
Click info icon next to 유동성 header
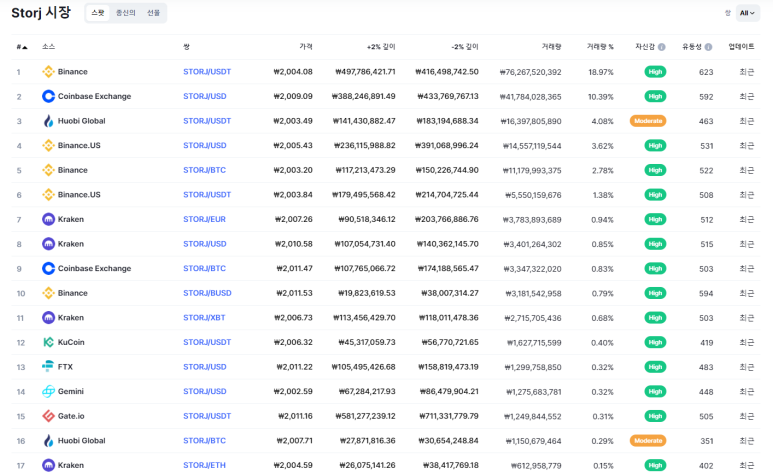(708, 47)
